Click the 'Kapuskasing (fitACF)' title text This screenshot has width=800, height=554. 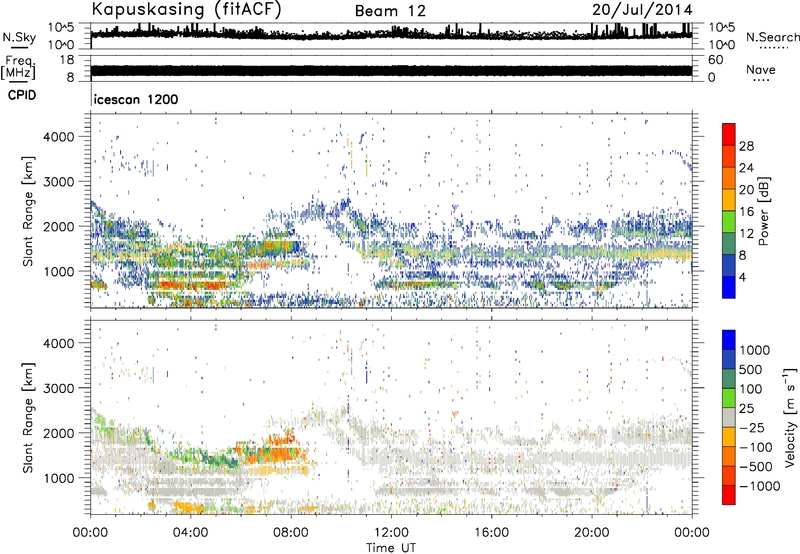click(186, 9)
